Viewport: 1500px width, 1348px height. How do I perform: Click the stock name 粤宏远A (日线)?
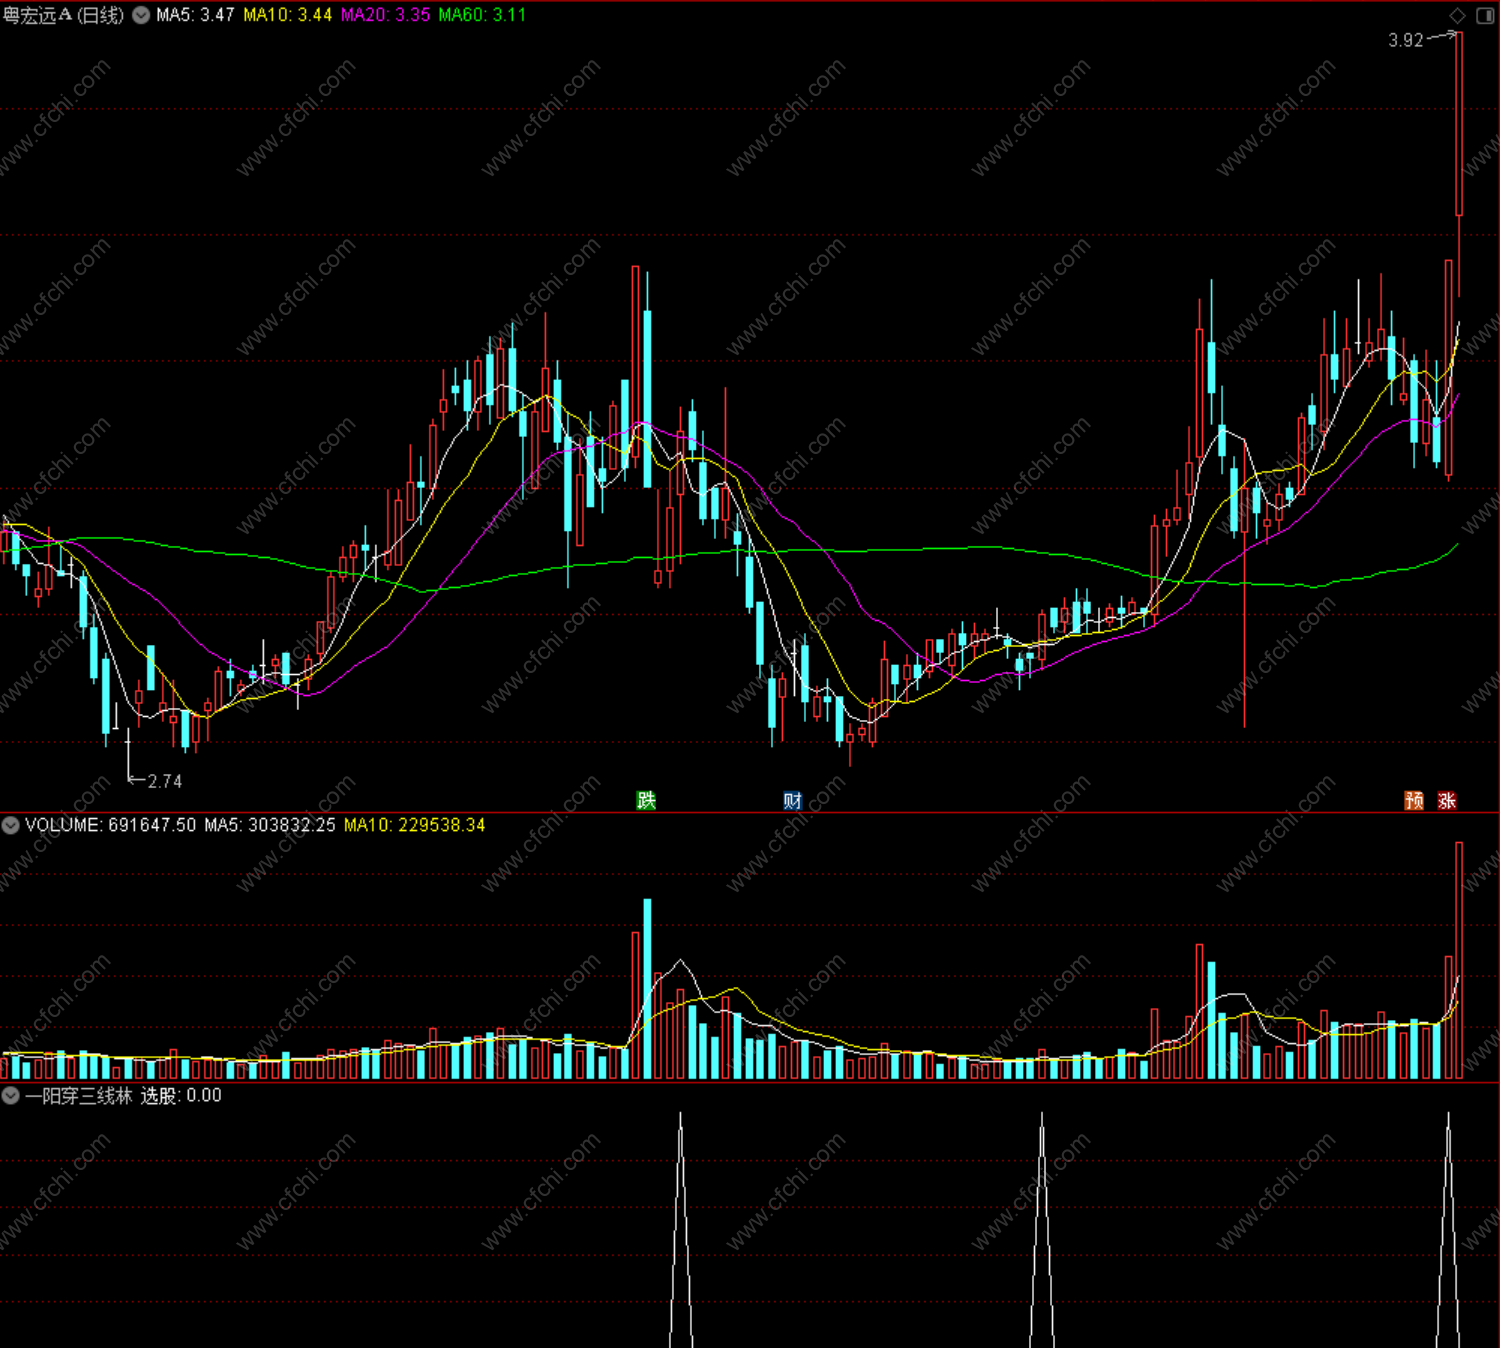pos(64,15)
